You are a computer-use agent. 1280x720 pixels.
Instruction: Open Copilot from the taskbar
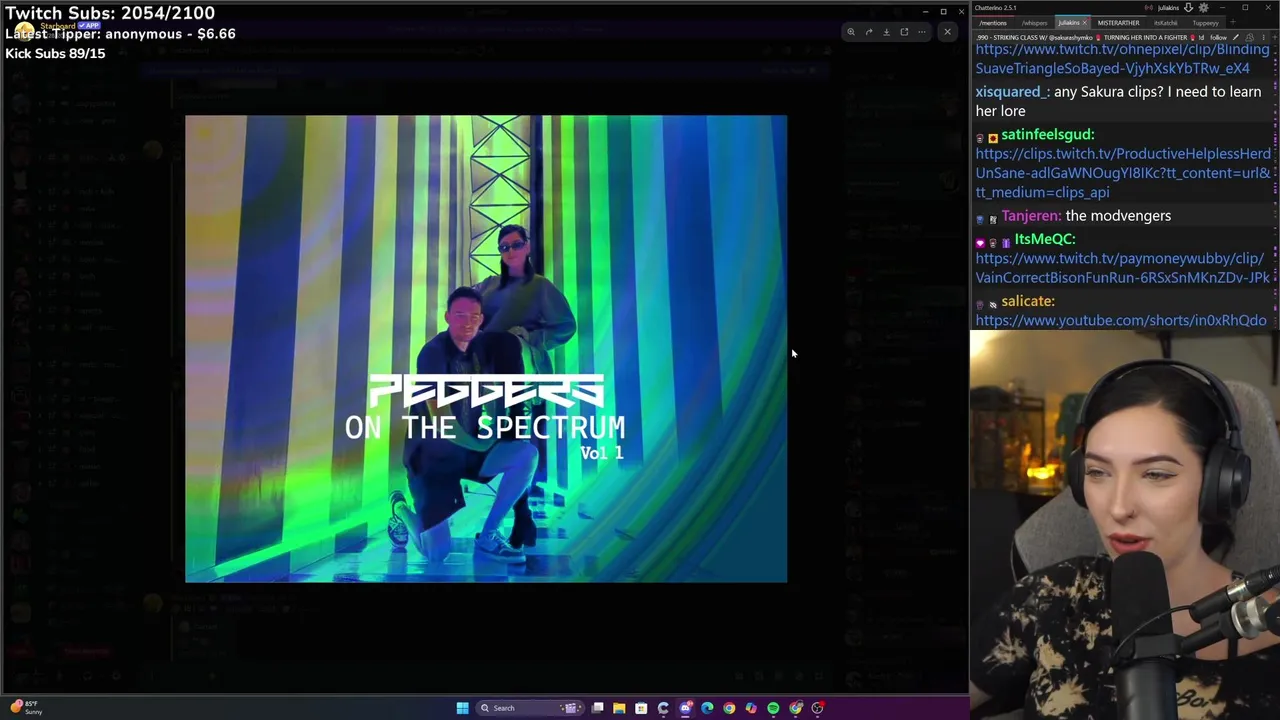tap(751, 708)
